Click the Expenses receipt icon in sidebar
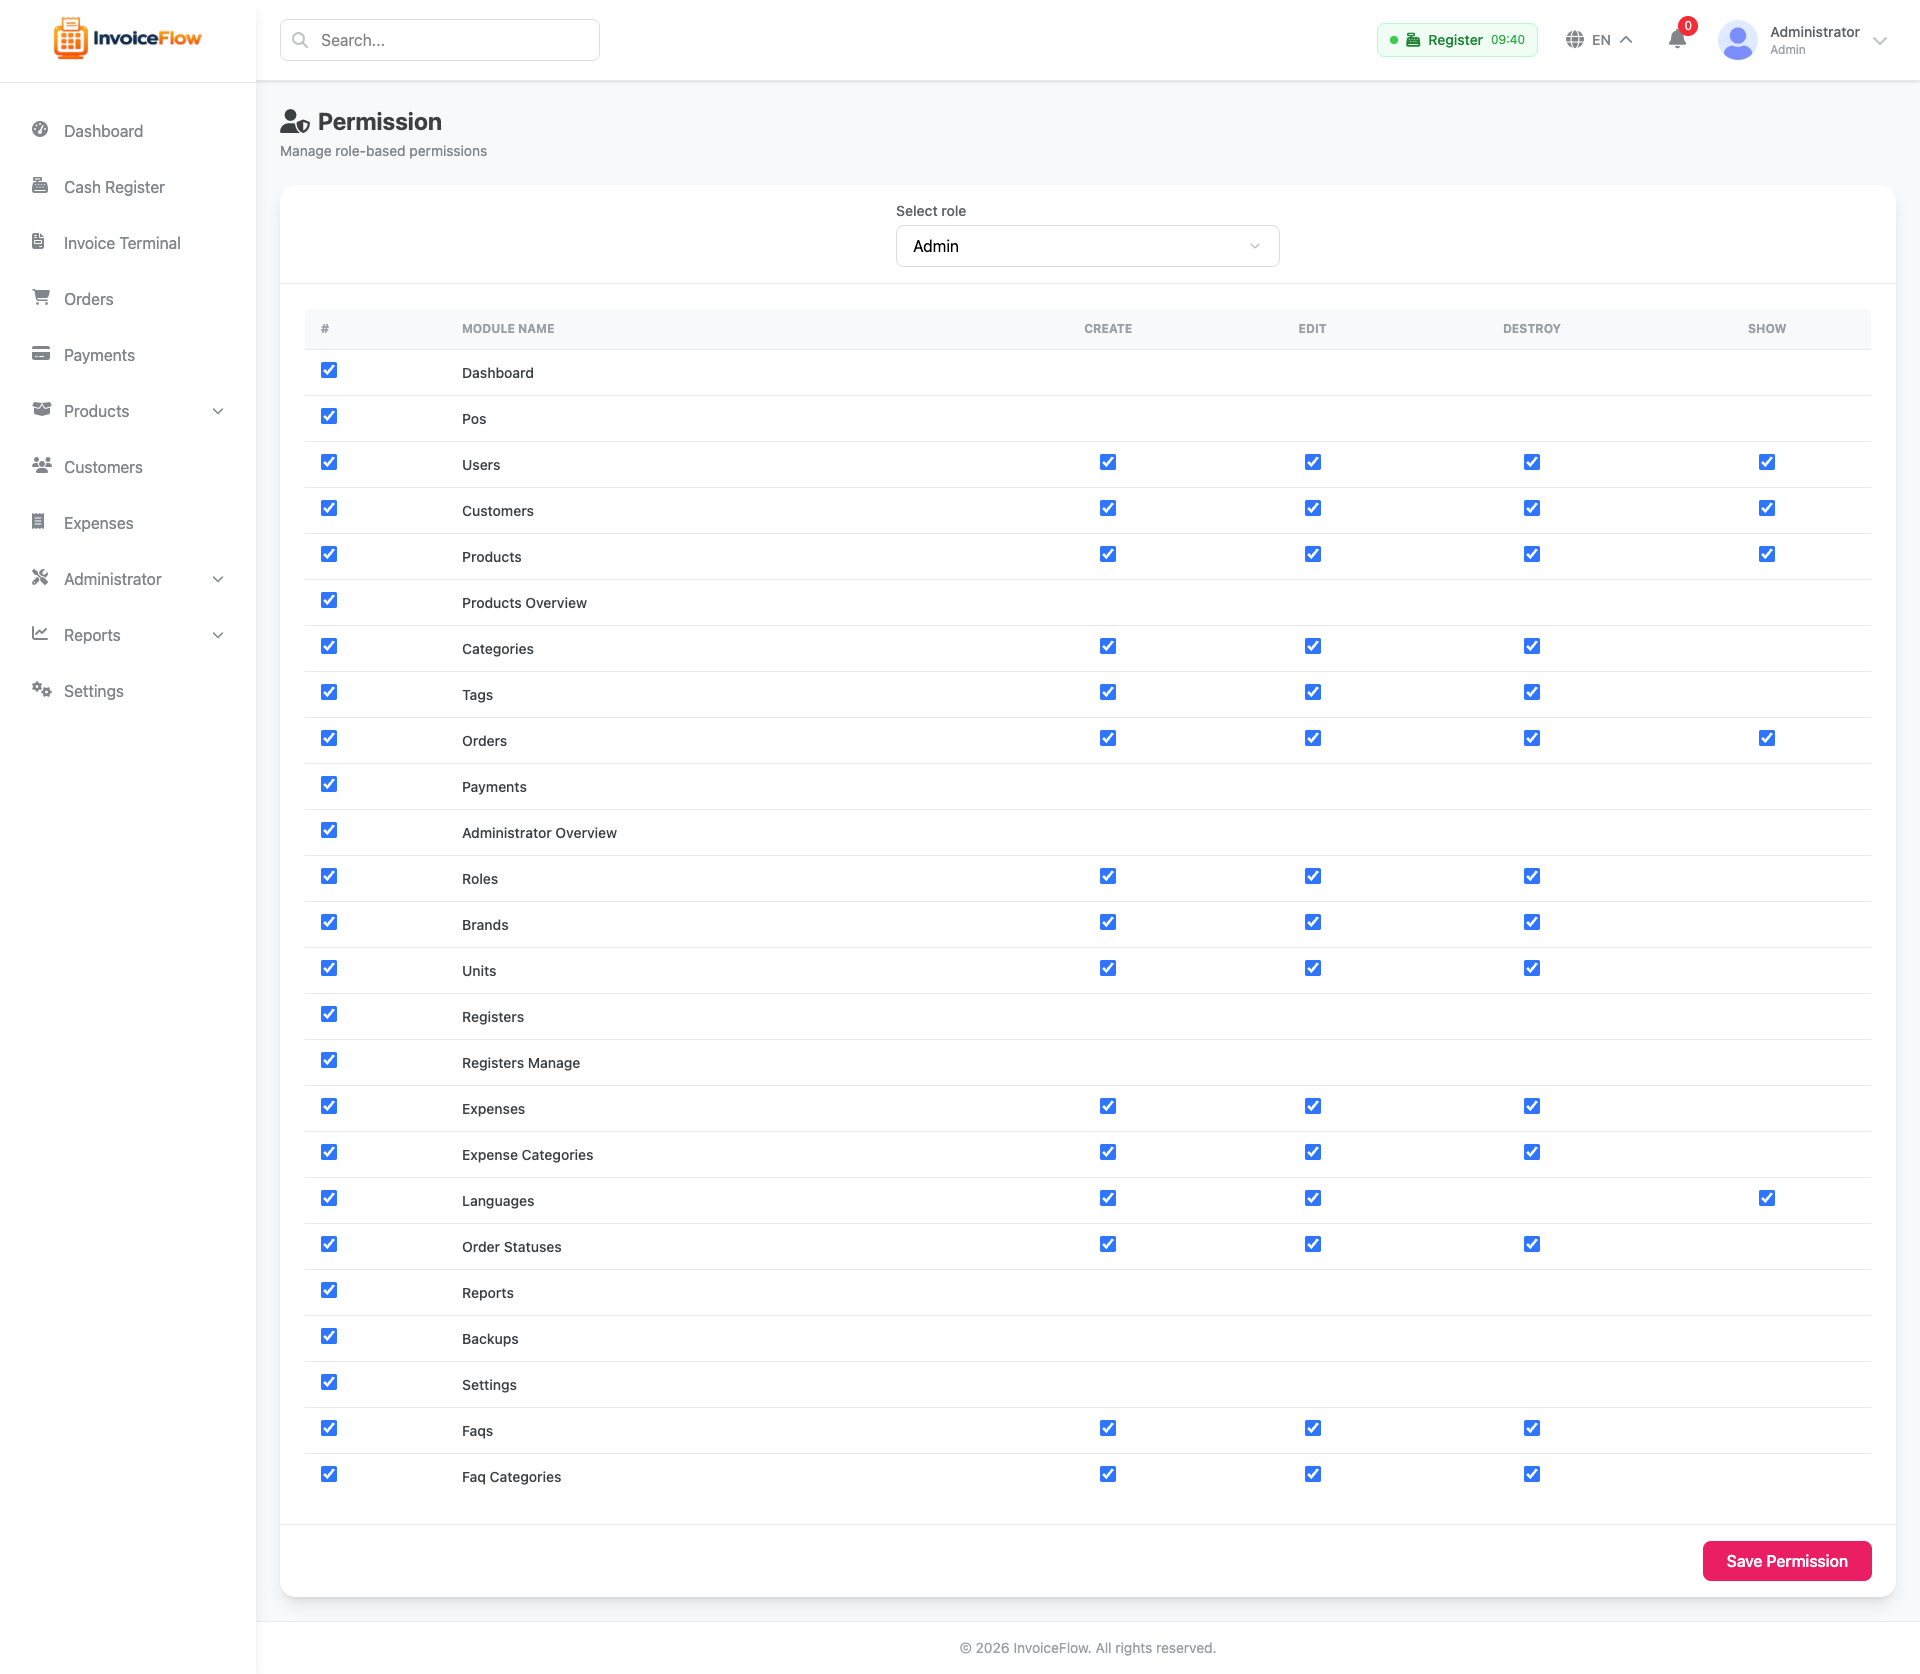1920x1674 pixels. coord(38,522)
